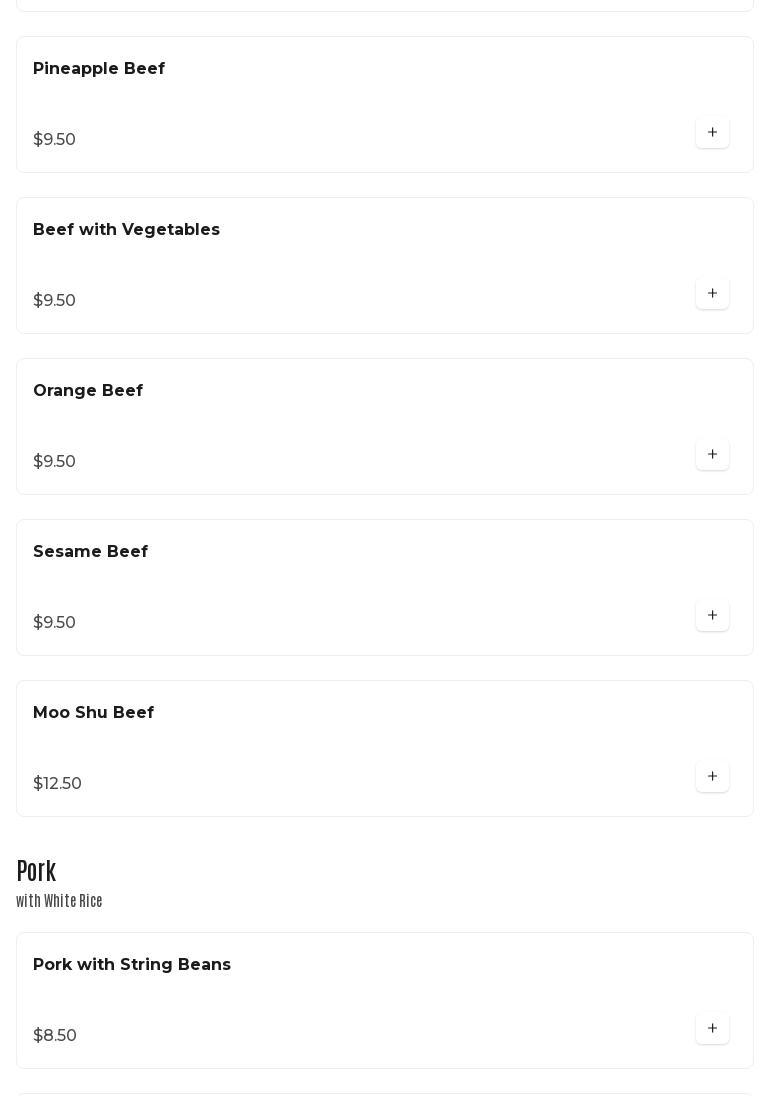Click the "with White Rice" subtitle
Screen dimensions: 770x1096
(59, 901)
